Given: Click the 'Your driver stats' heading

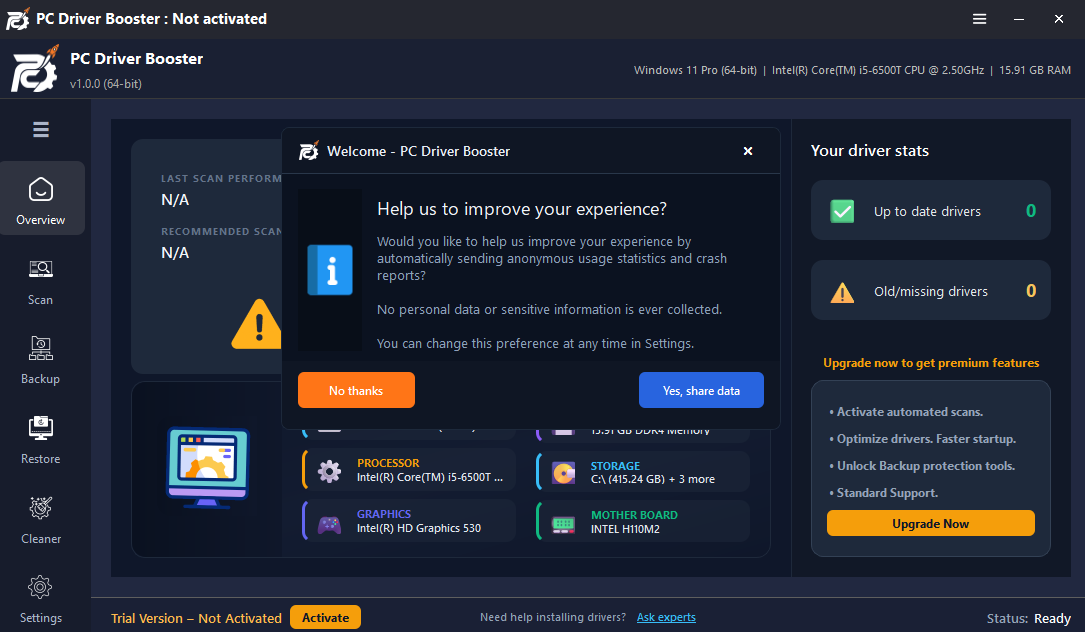Looking at the screenshot, I should 870,151.
